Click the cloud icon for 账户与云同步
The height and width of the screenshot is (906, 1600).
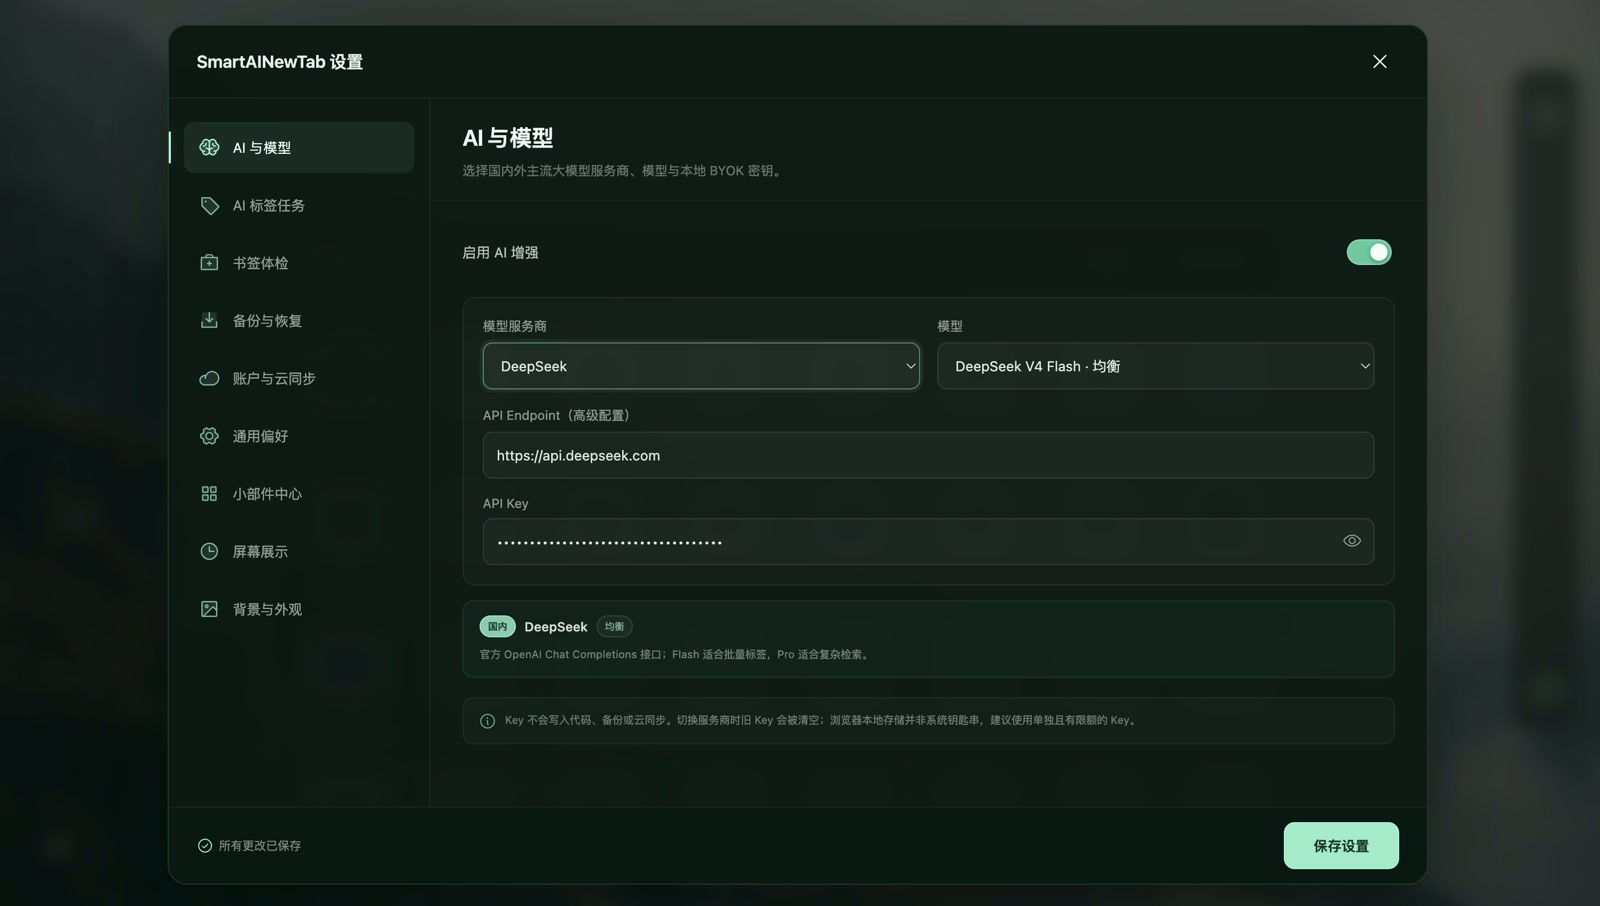click(209, 378)
